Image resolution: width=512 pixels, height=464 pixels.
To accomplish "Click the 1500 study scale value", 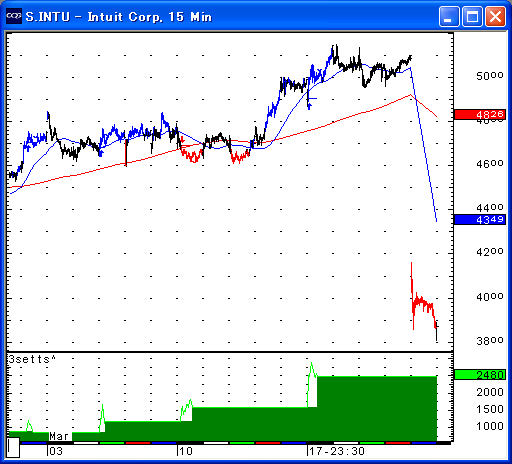I will (x=489, y=409).
